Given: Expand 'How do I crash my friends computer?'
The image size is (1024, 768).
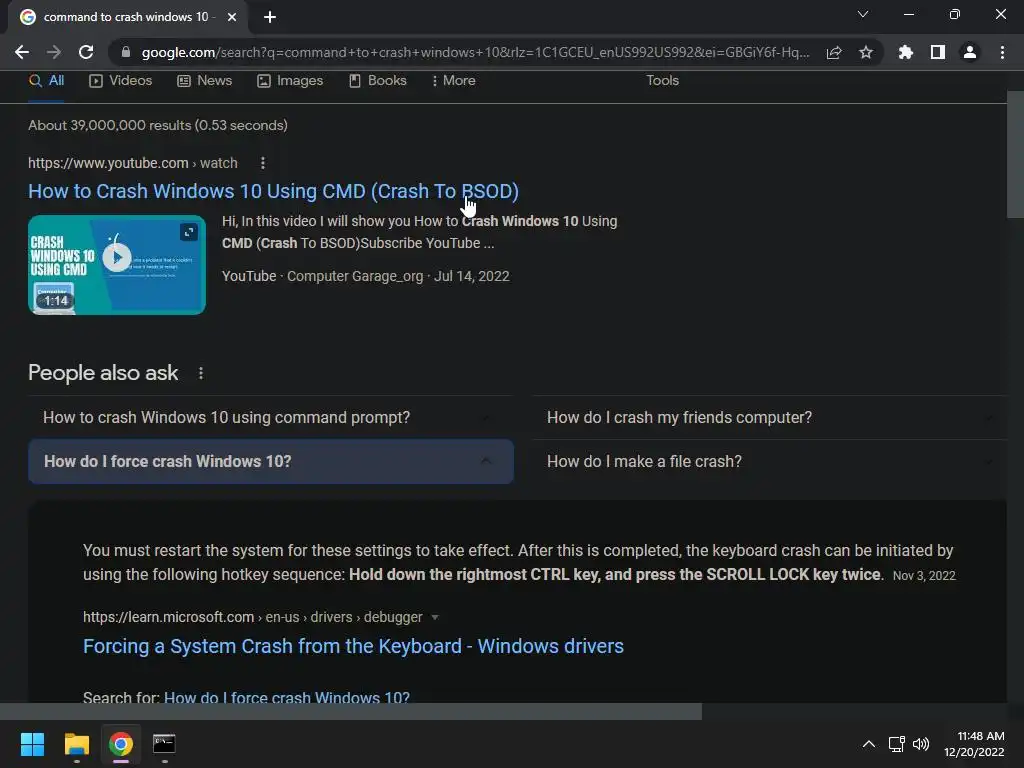Looking at the screenshot, I should pyautogui.click(x=769, y=417).
